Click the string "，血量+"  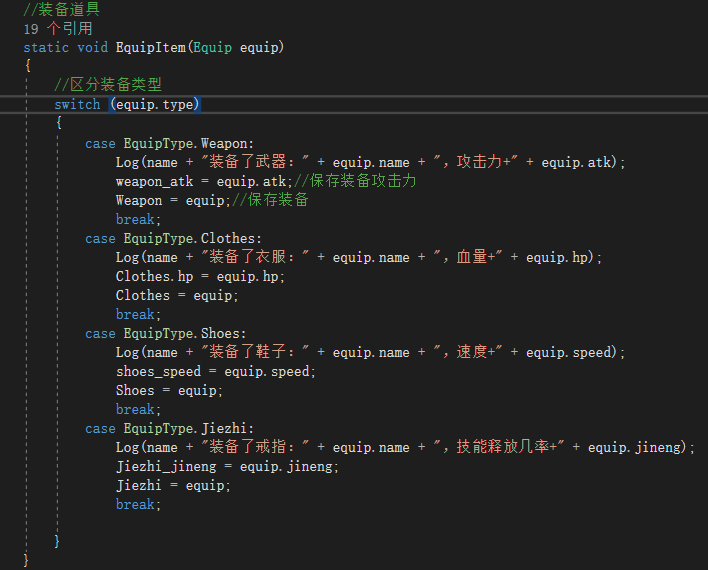[468, 257]
